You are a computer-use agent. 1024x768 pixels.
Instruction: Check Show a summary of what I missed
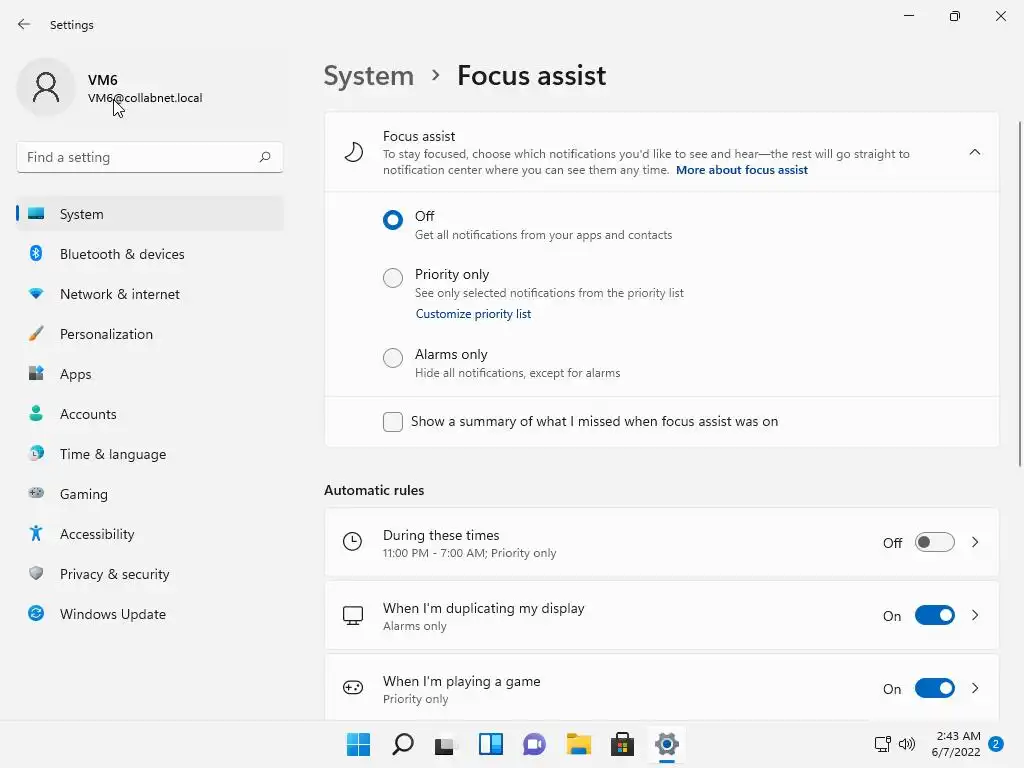click(393, 422)
